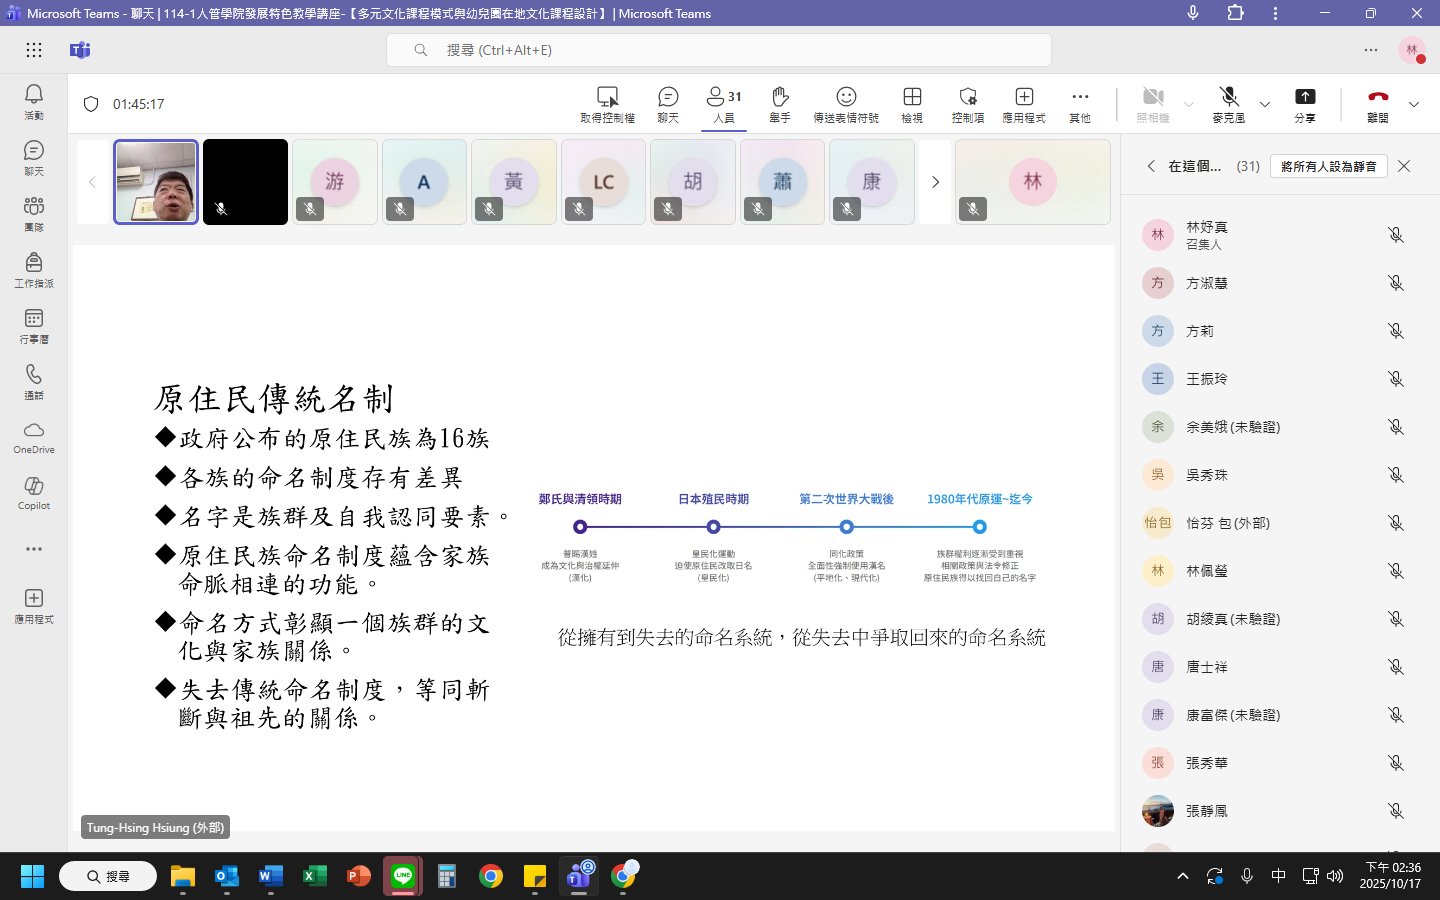1440x900 pixels.
Task: Open OneDrive in the left sidebar
Action: coord(34,436)
